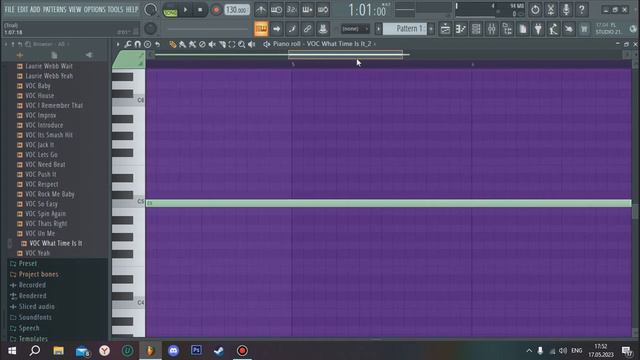
Task: Show the Browser tree icon in toolbar
Action: pos(507,29)
